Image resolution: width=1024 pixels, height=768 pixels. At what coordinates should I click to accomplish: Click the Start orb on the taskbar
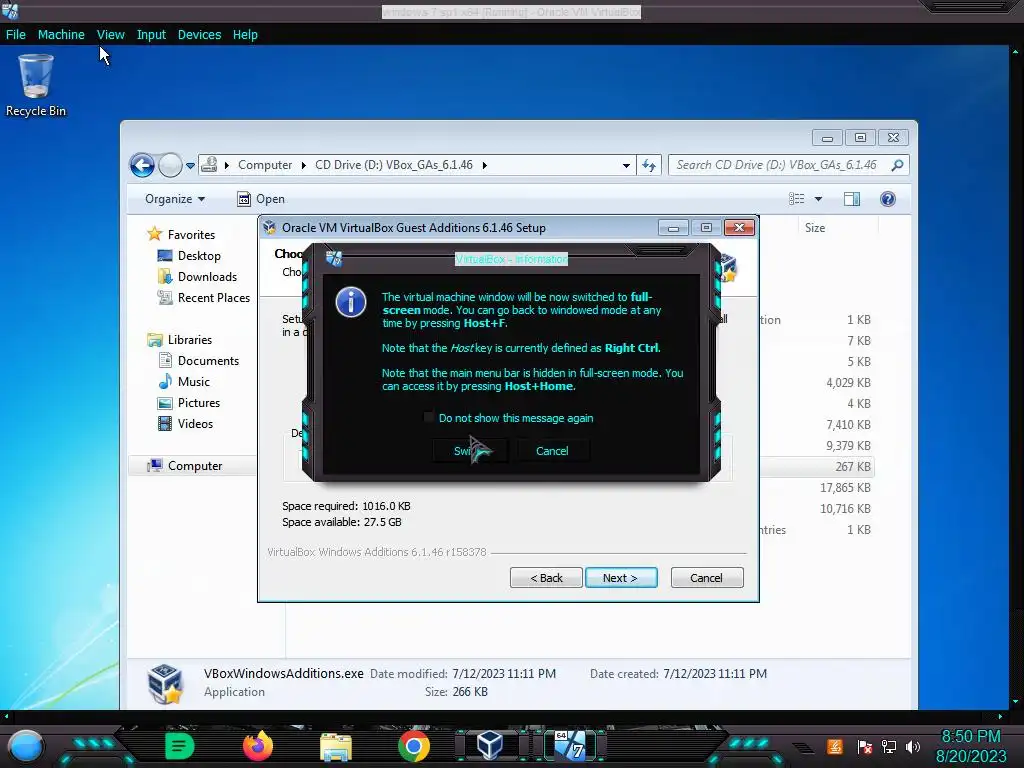pos(25,746)
